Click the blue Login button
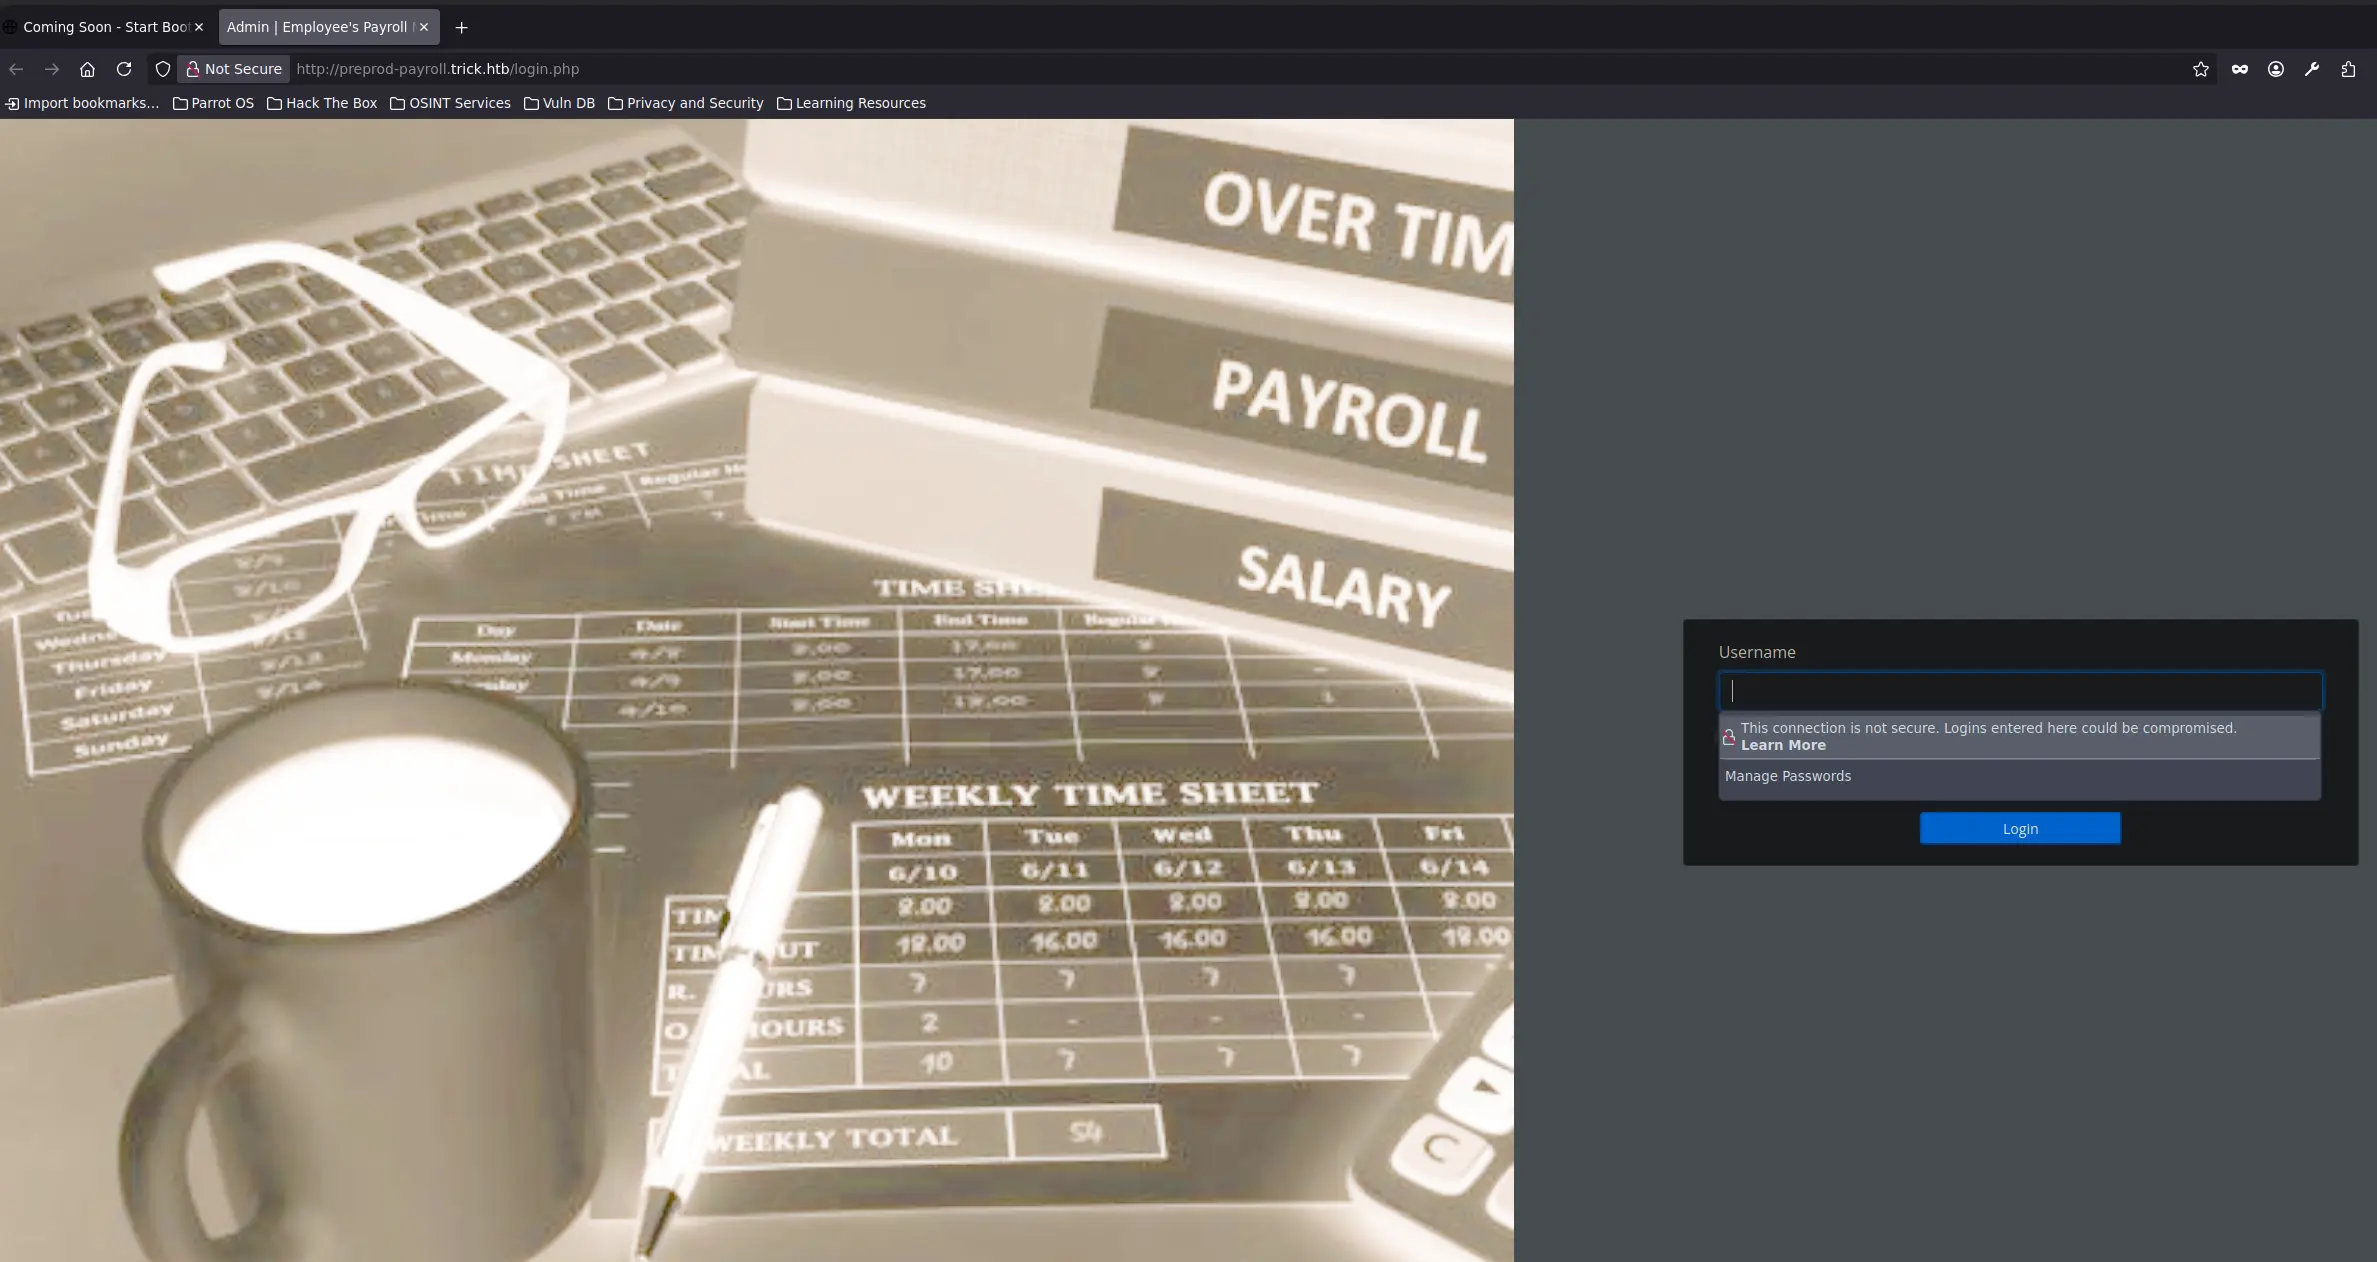This screenshot has height=1262, width=2377. pos(2019,829)
